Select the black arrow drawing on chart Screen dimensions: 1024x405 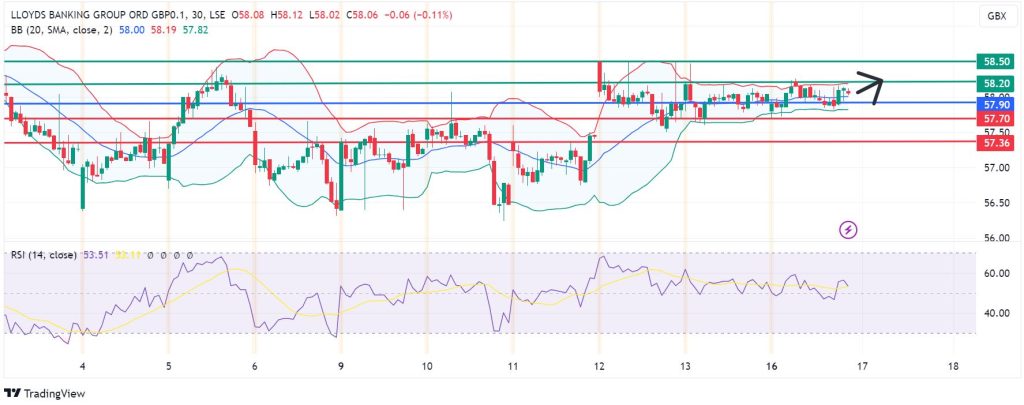[x=870, y=86]
